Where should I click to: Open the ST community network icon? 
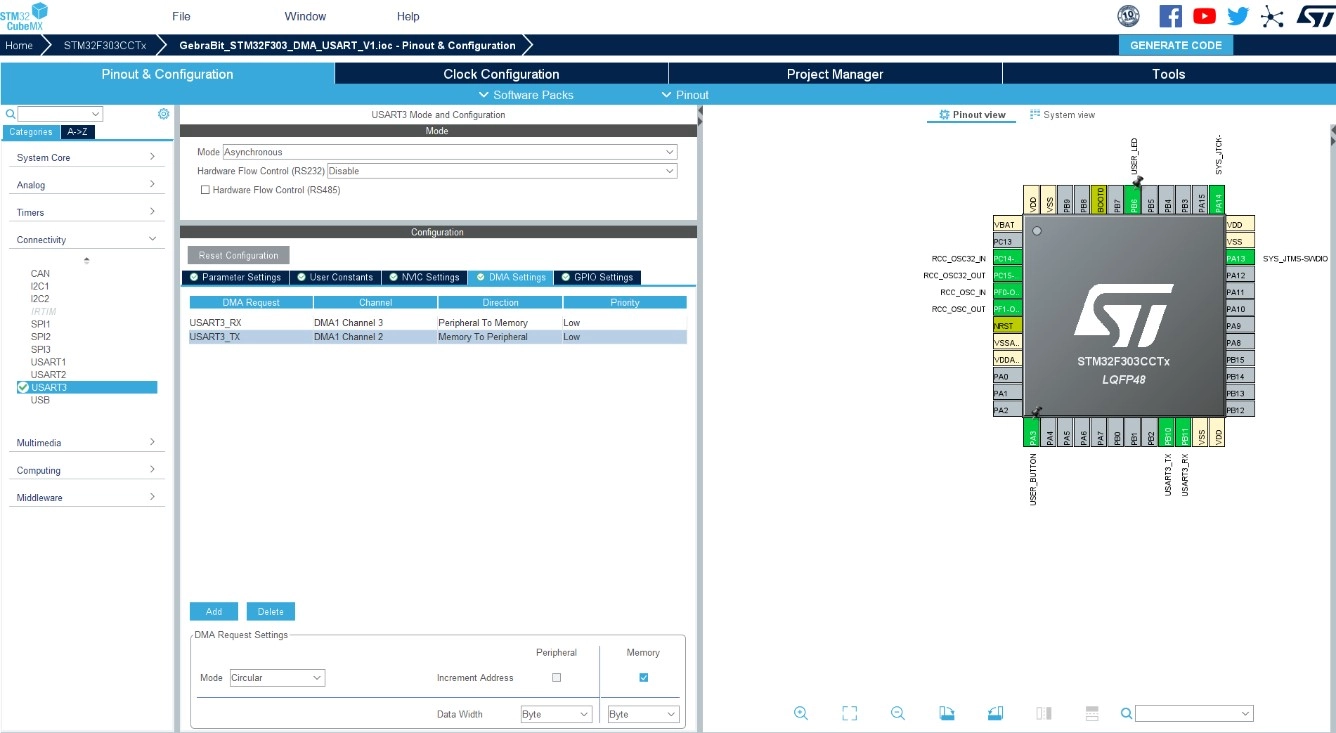1272,16
